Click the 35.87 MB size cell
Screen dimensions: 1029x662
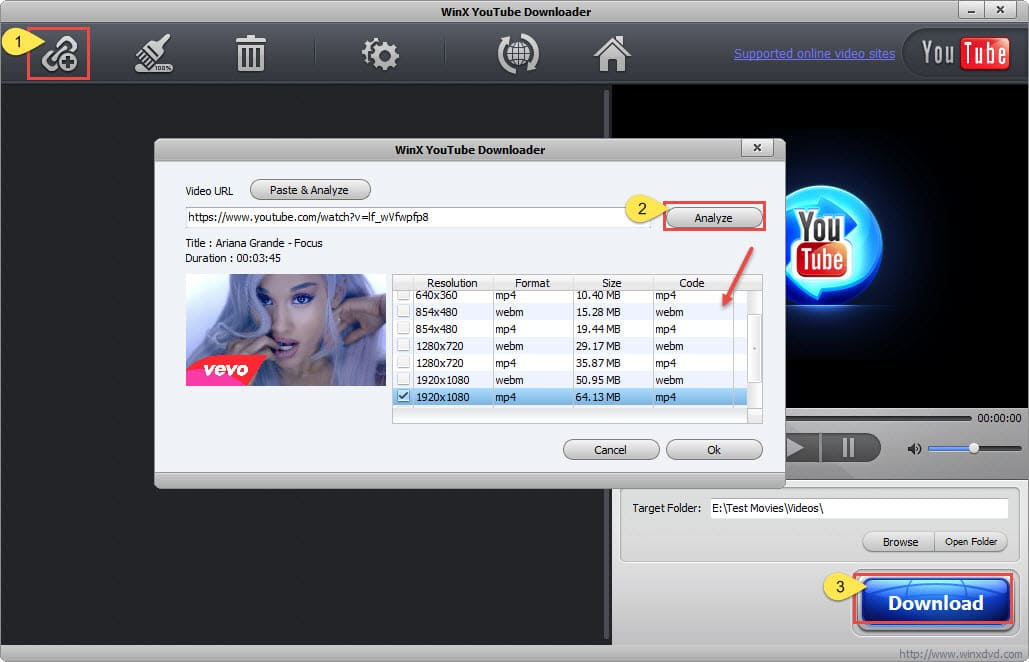point(598,363)
